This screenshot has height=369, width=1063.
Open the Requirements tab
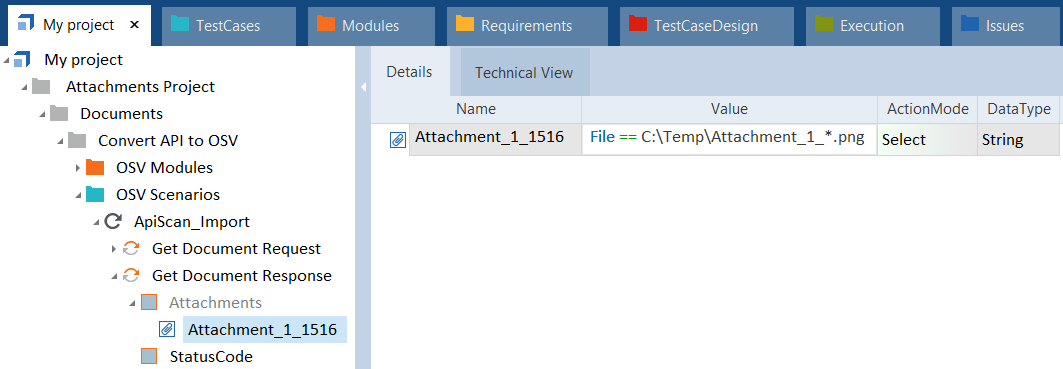coord(526,26)
